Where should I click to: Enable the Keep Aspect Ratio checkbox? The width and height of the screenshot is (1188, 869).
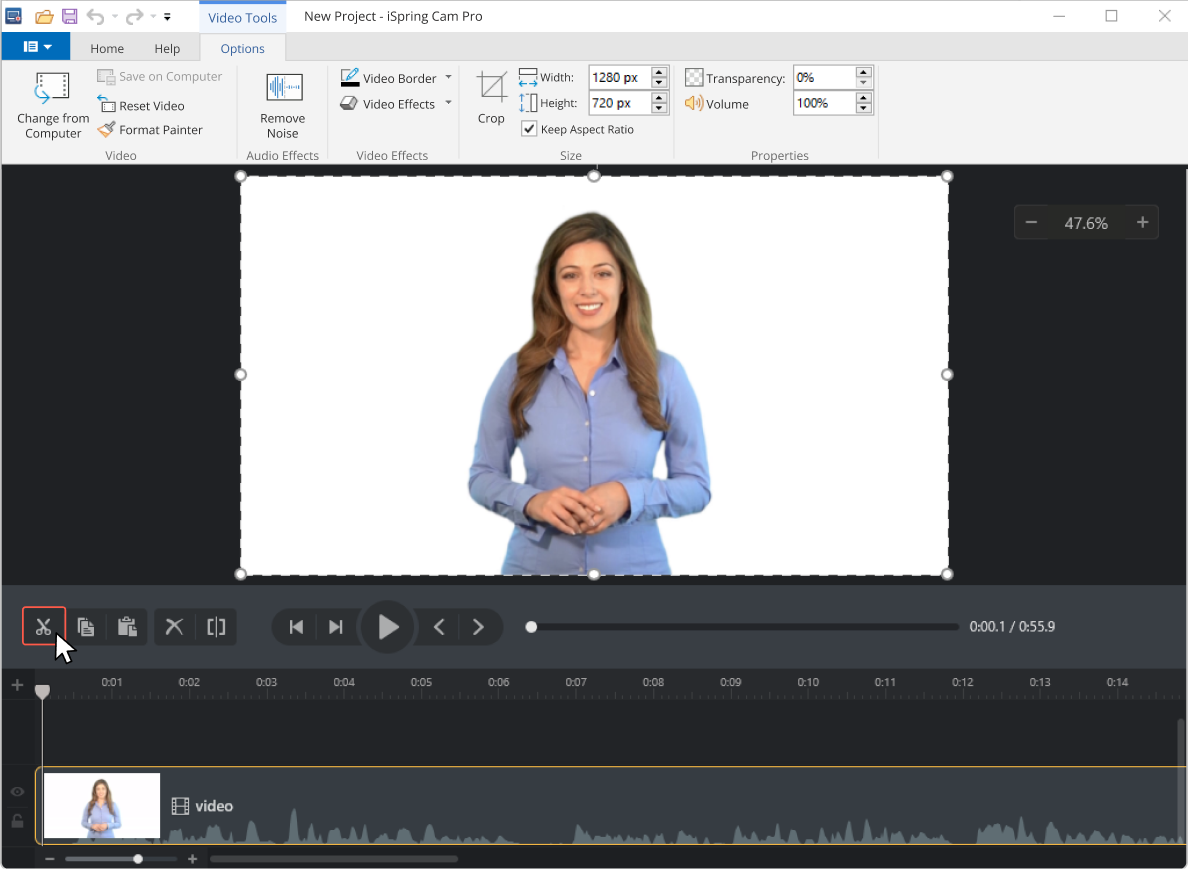tap(528, 129)
